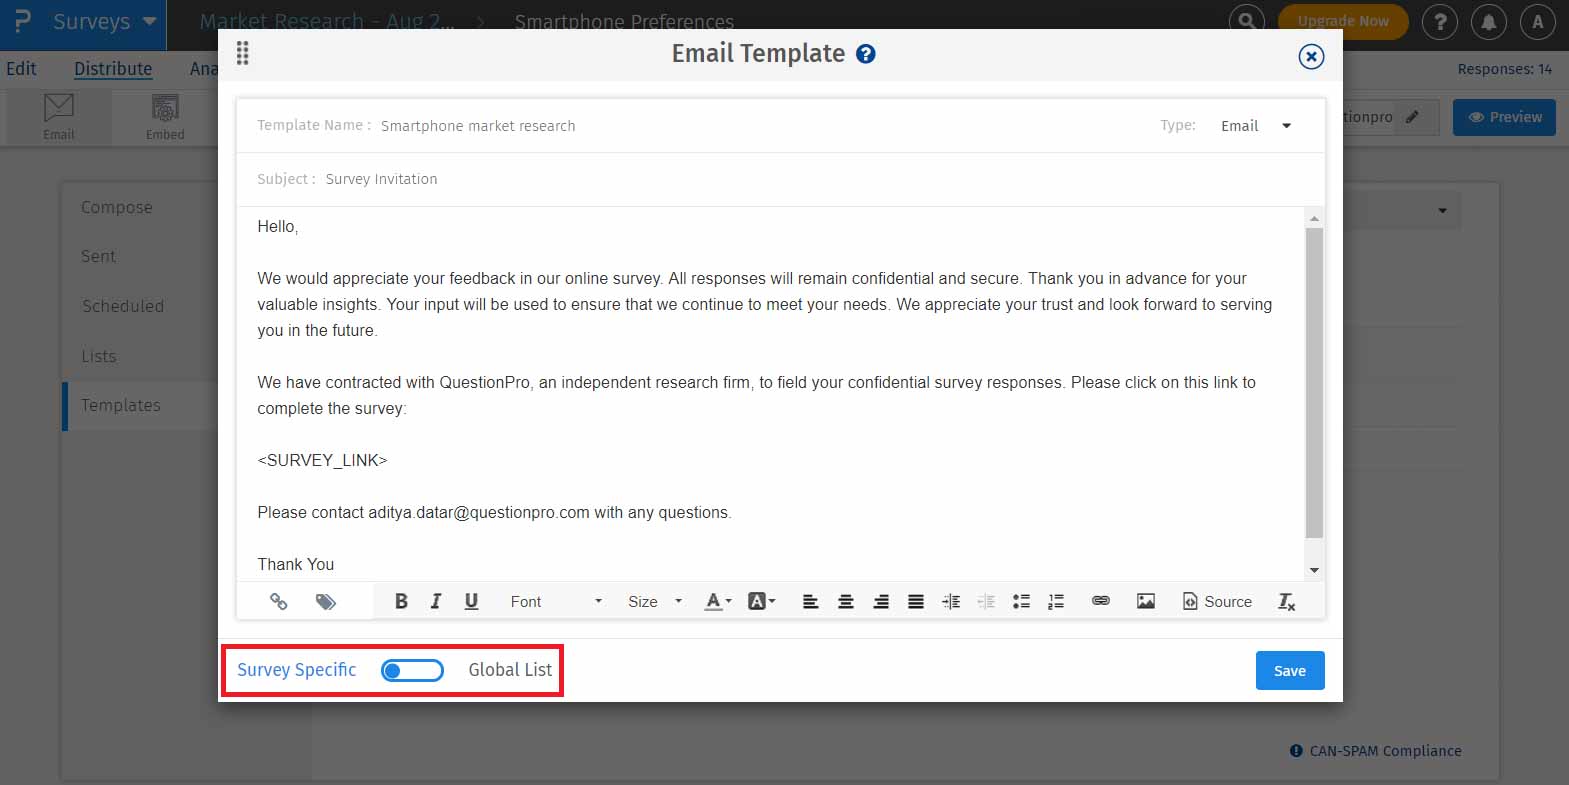The width and height of the screenshot is (1569, 785).
Task: Center align the email text
Action: 846,601
